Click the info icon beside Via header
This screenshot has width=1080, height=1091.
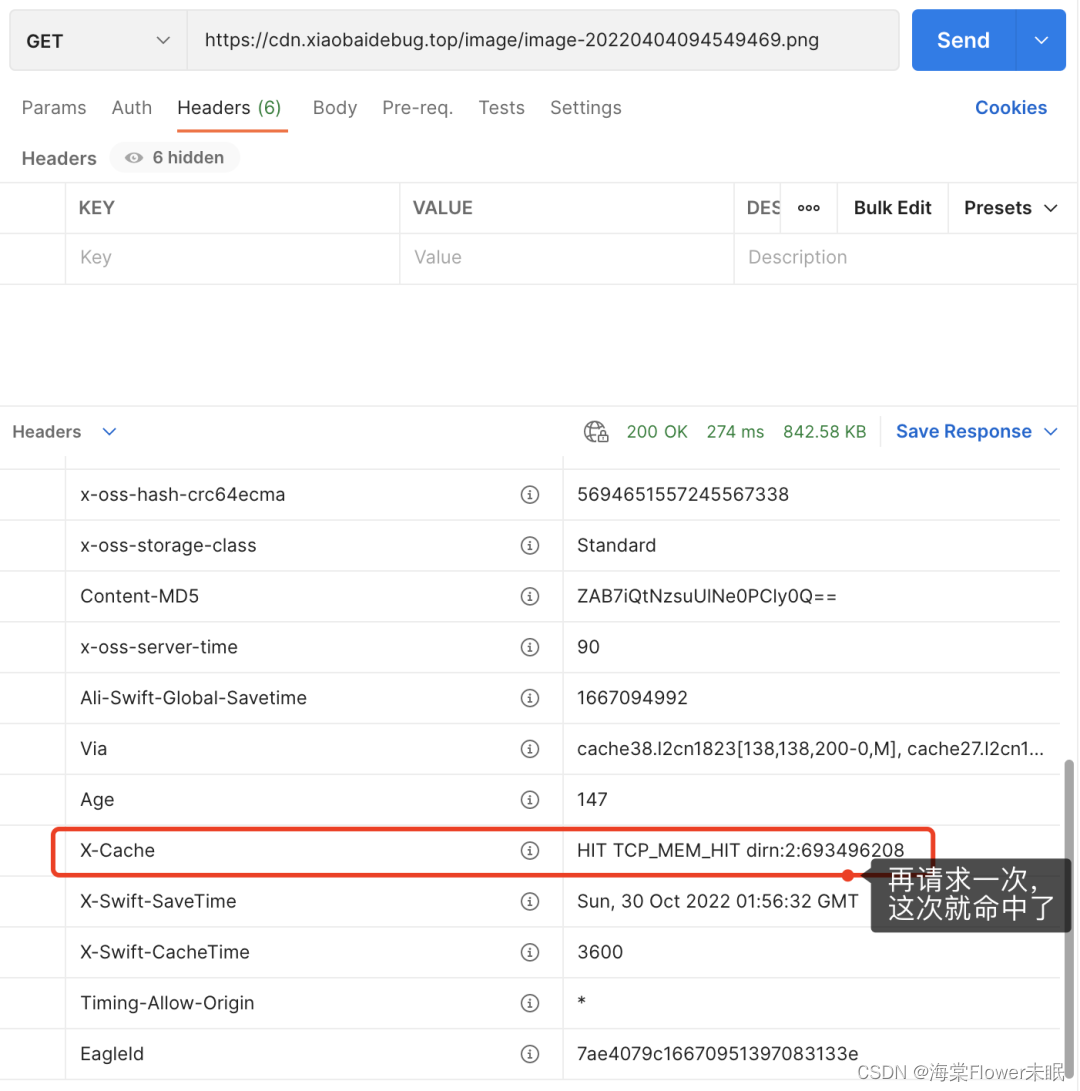(x=530, y=748)
